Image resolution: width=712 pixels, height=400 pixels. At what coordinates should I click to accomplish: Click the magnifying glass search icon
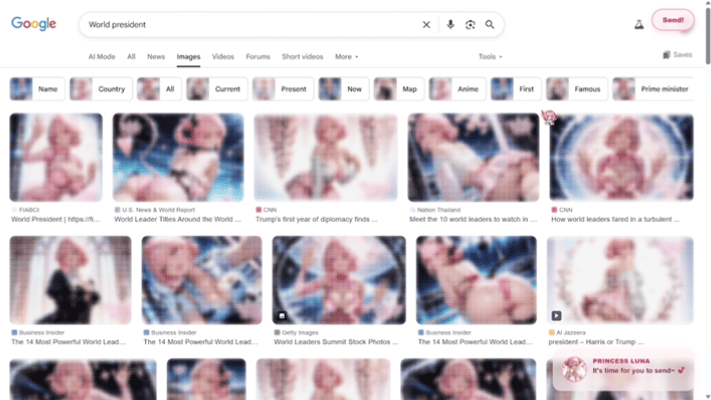tap(490, 25)
